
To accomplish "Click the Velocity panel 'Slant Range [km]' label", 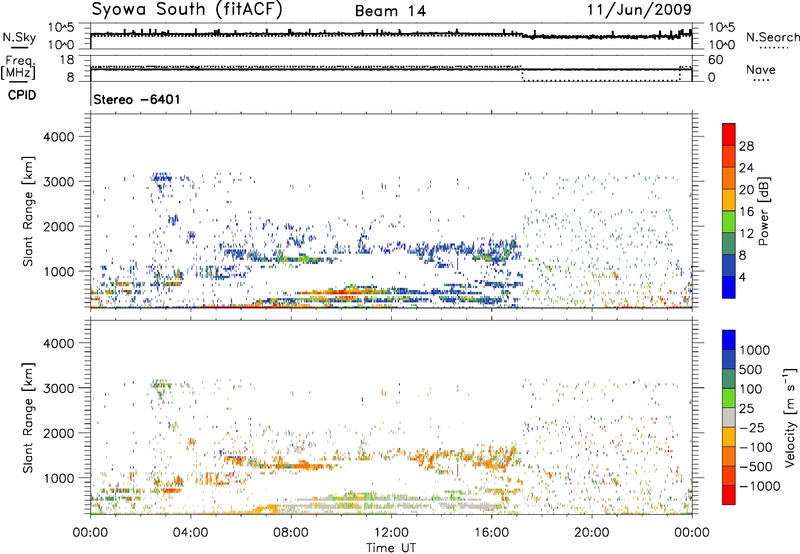I will pos(28,418).
